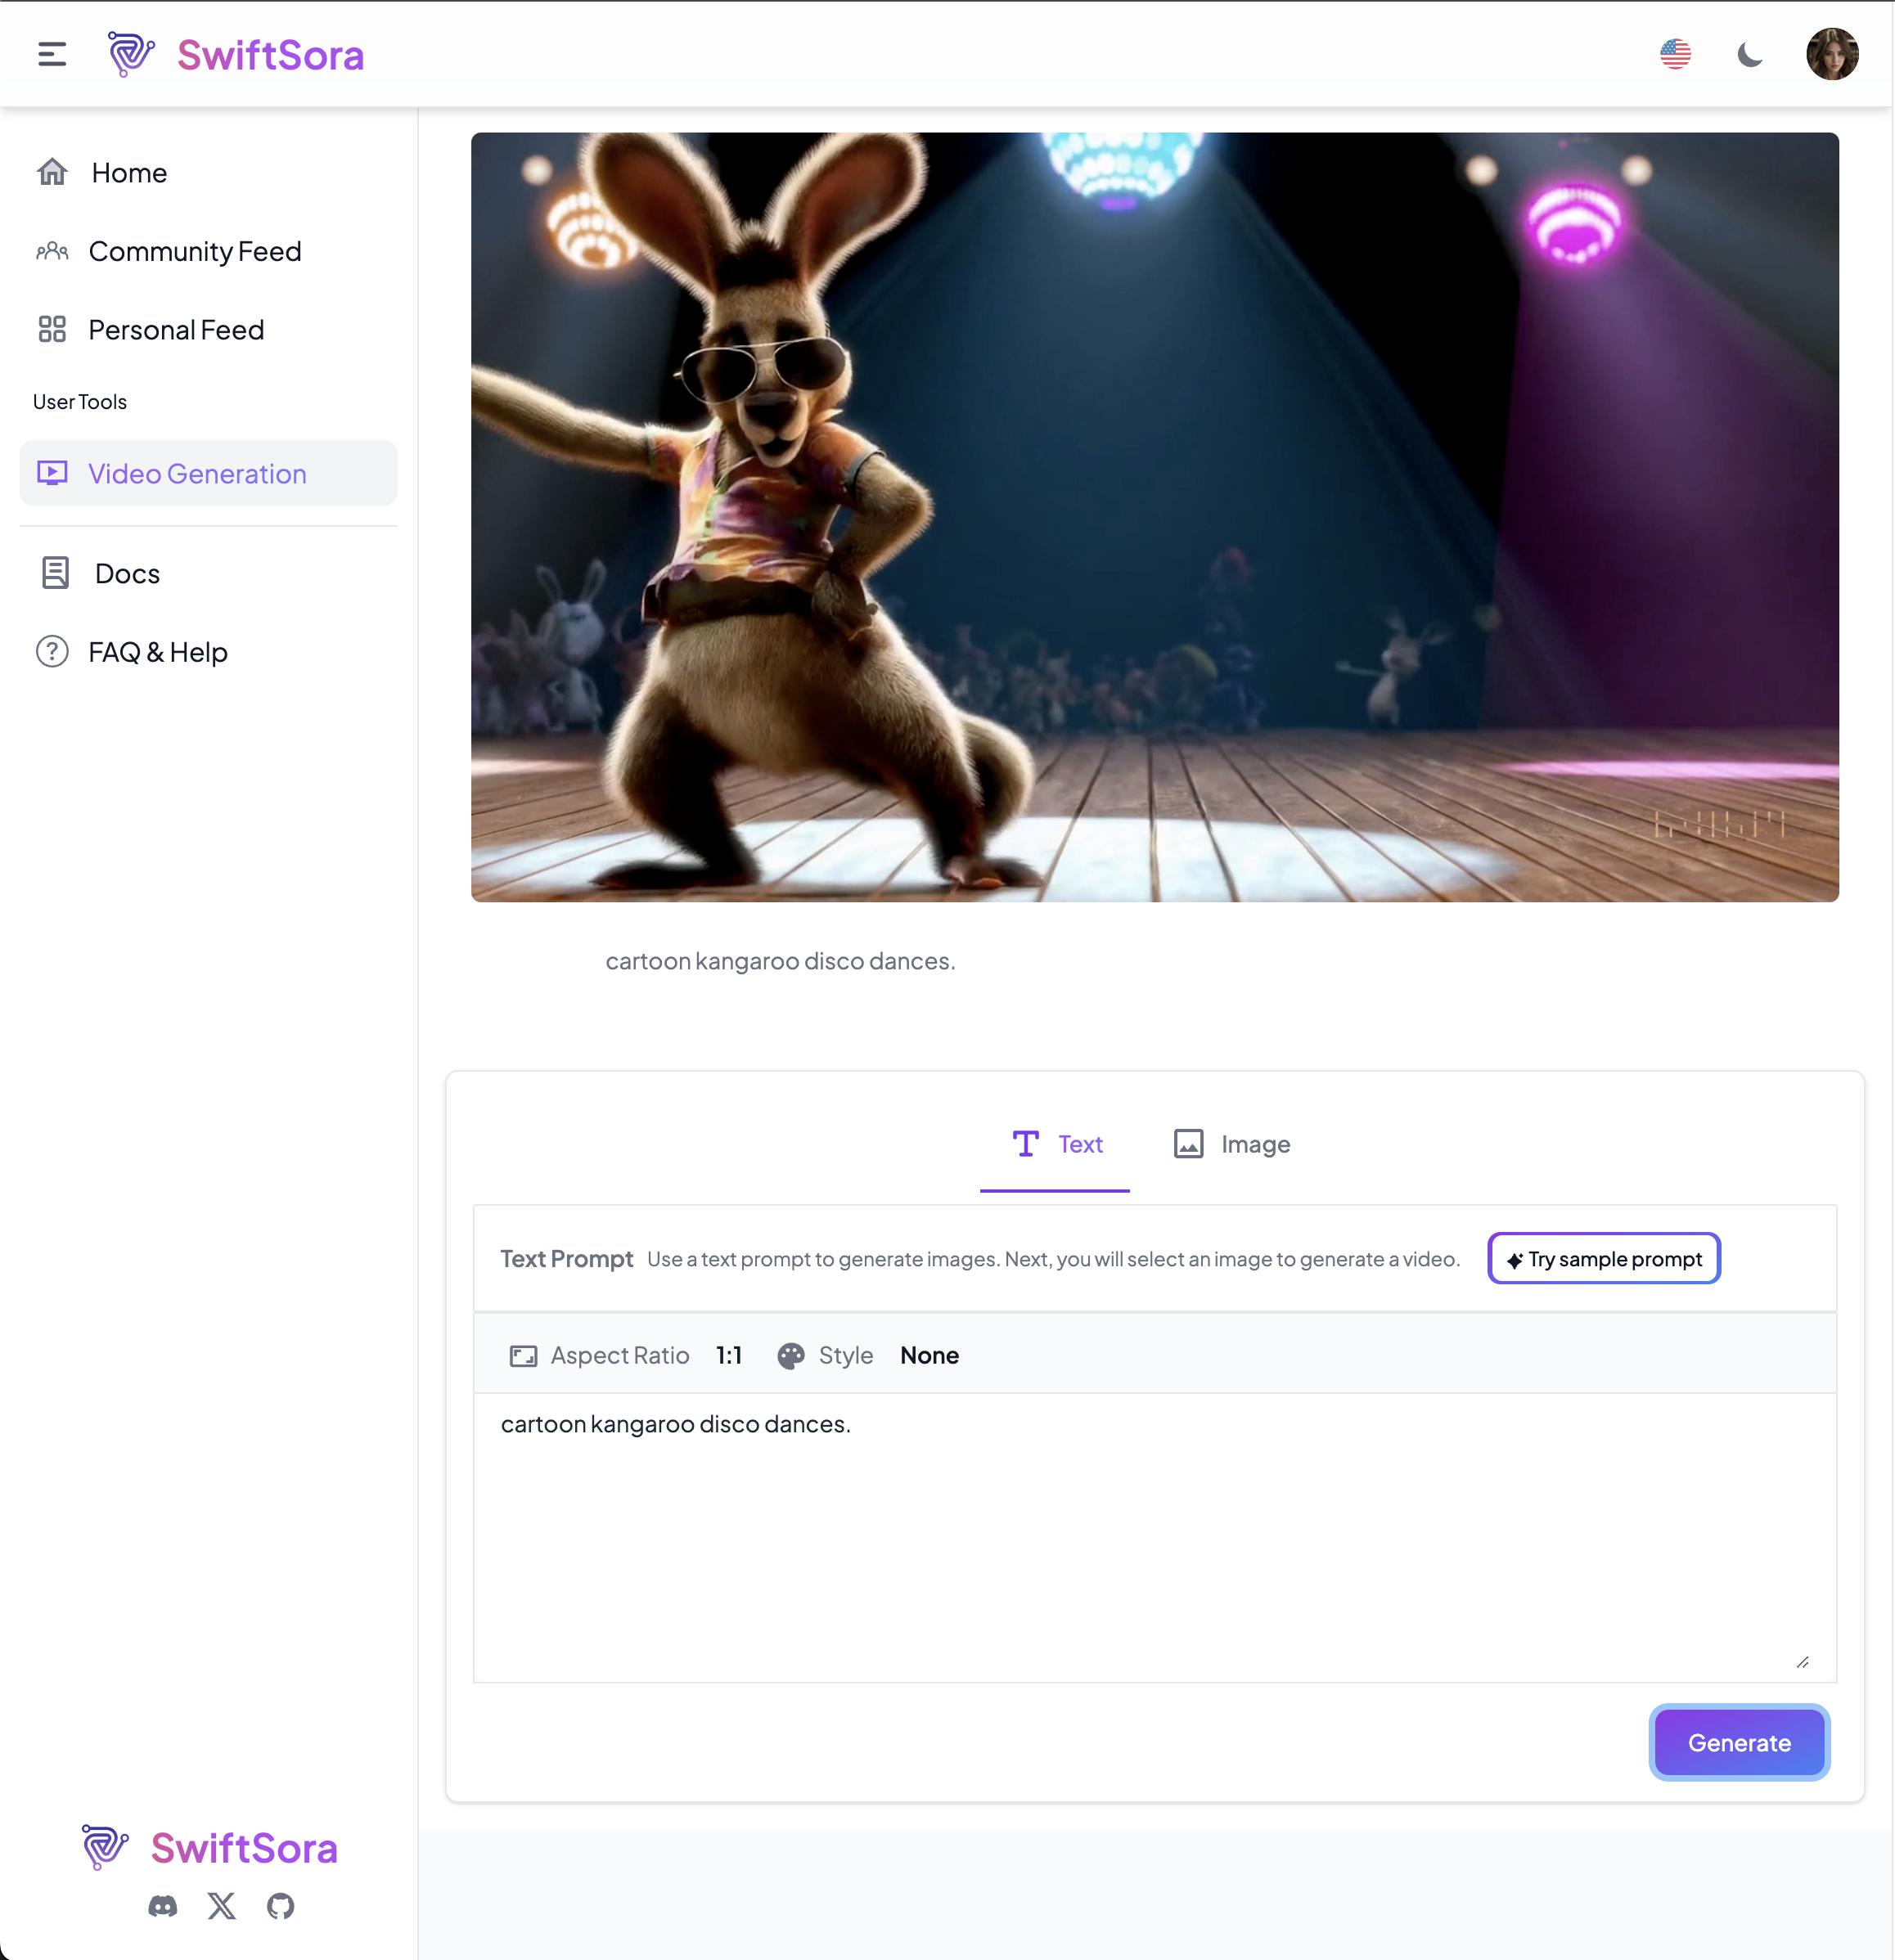The image size is (1895, 1960).
Task: Click the SwiftSora logo in header
Action: click(x=236, y=54)
